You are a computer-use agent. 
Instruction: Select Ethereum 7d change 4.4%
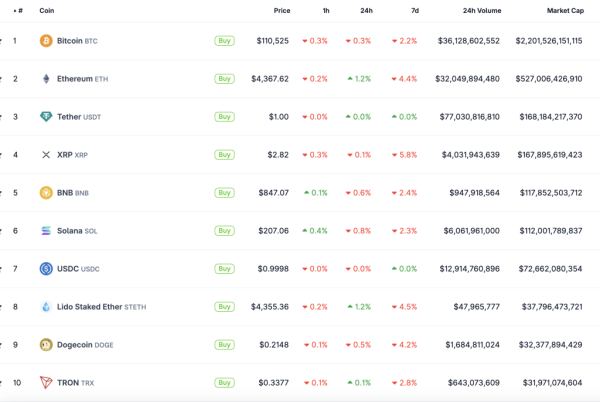tap(404, 79)
